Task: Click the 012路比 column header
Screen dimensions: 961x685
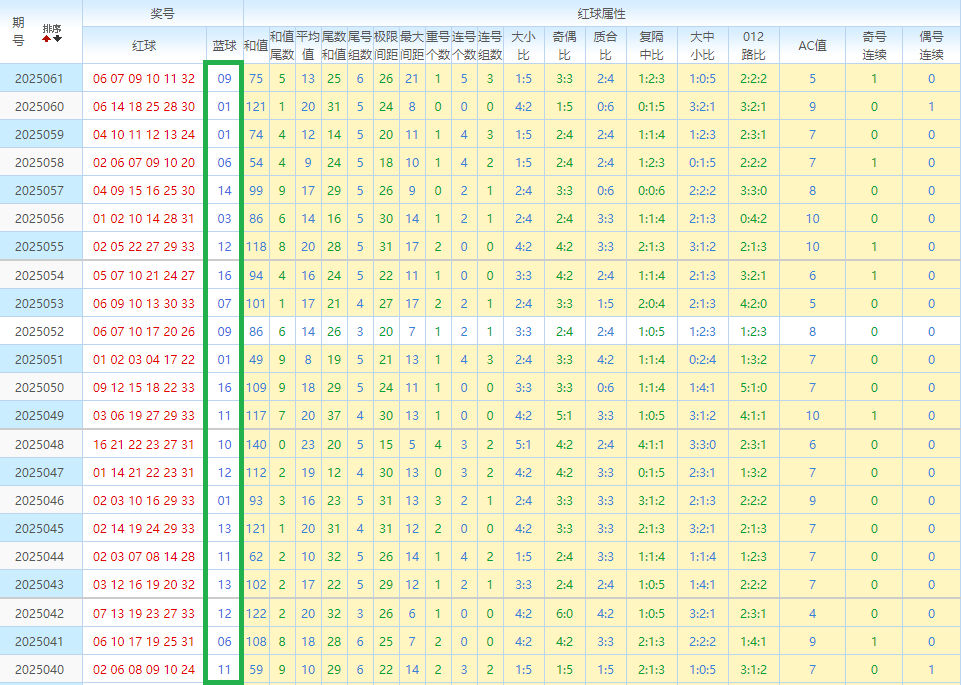Action: coord(754,46)
